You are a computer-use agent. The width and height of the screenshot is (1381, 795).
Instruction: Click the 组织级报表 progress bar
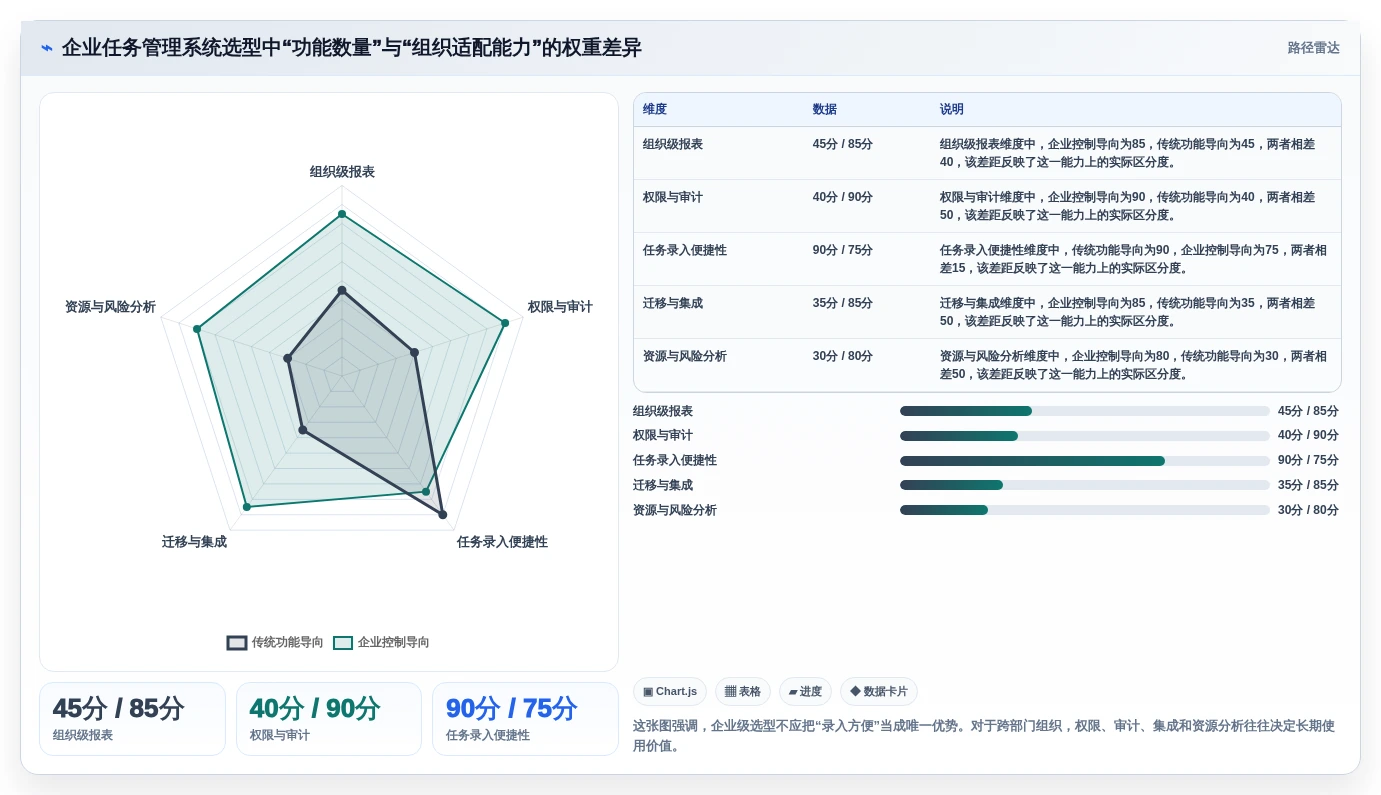[1085, 411]
